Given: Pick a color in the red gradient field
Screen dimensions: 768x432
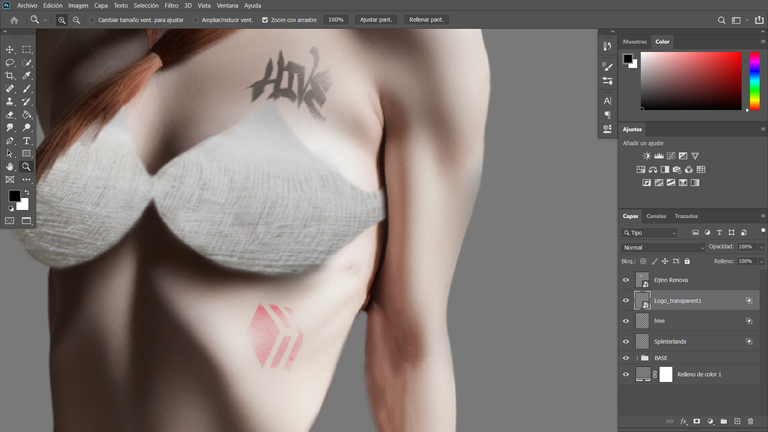Looking at the screenshot, I should coord(691,81).
